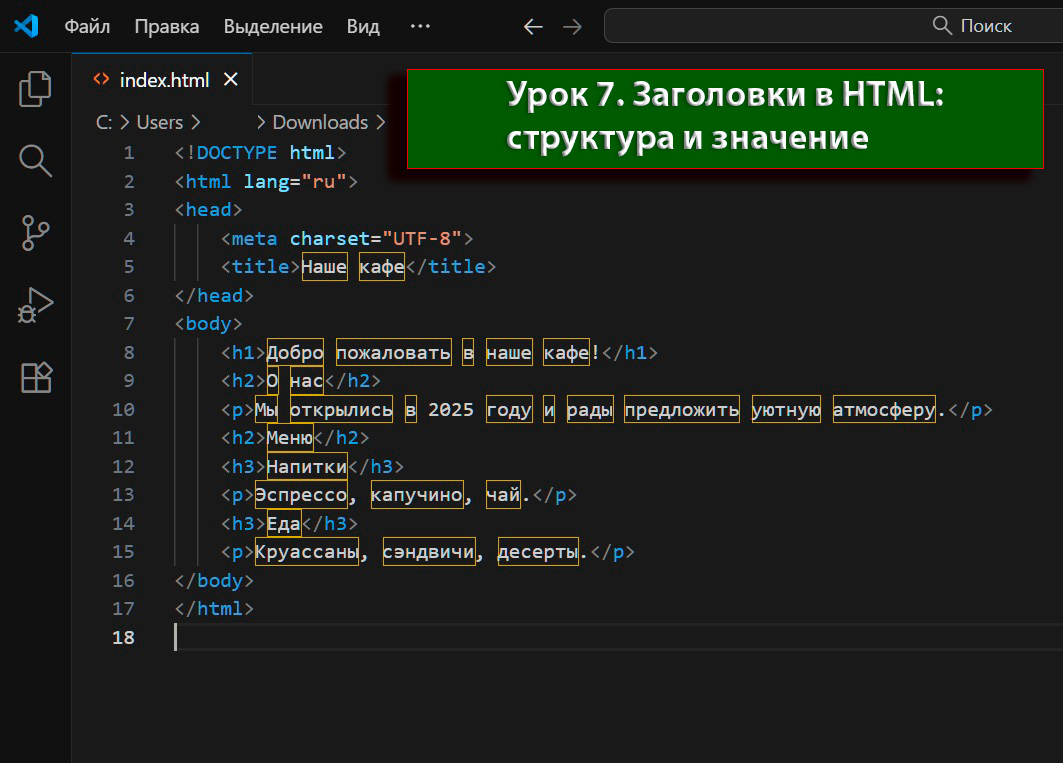
Task: Open the Extensions view
Action: 36,377
